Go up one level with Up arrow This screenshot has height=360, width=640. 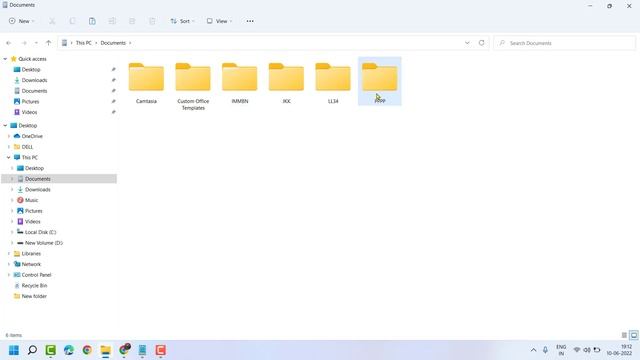pos(48,43)
